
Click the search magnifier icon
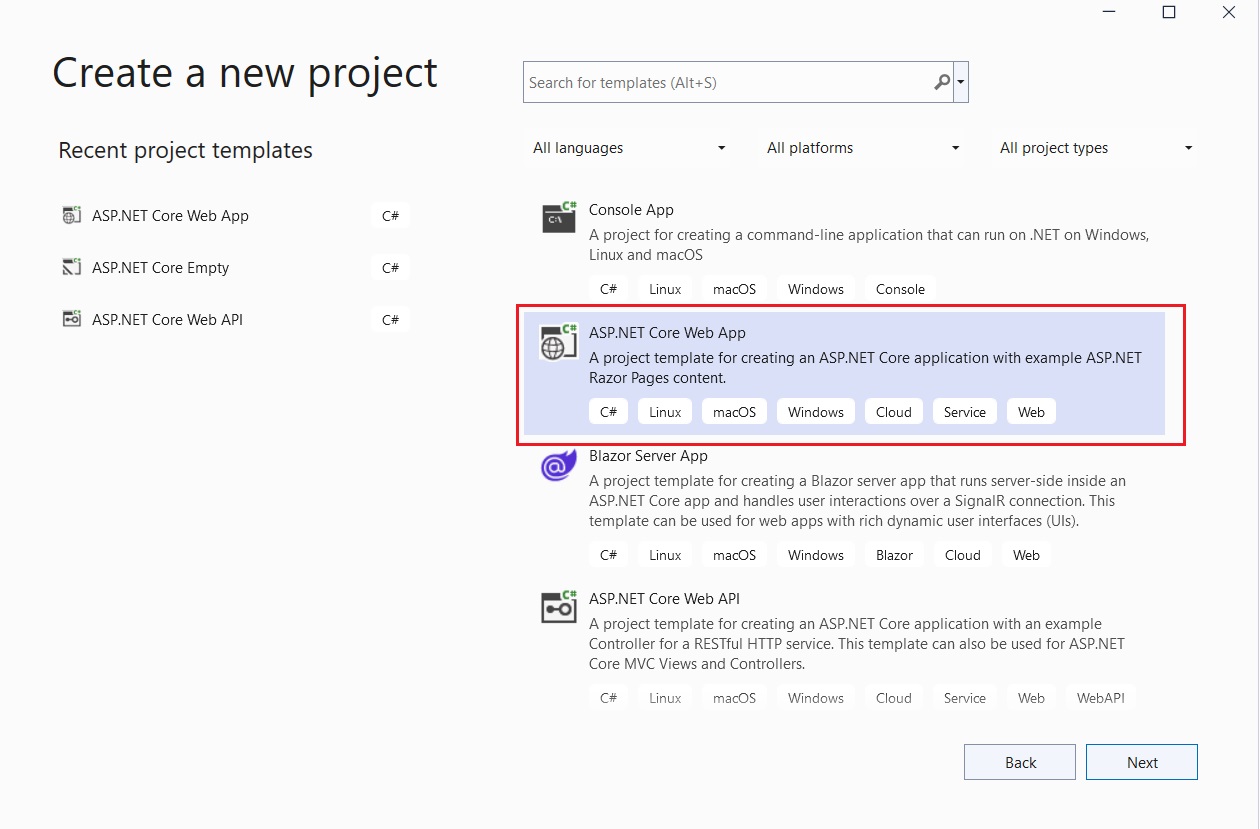(x=942, y=82)
